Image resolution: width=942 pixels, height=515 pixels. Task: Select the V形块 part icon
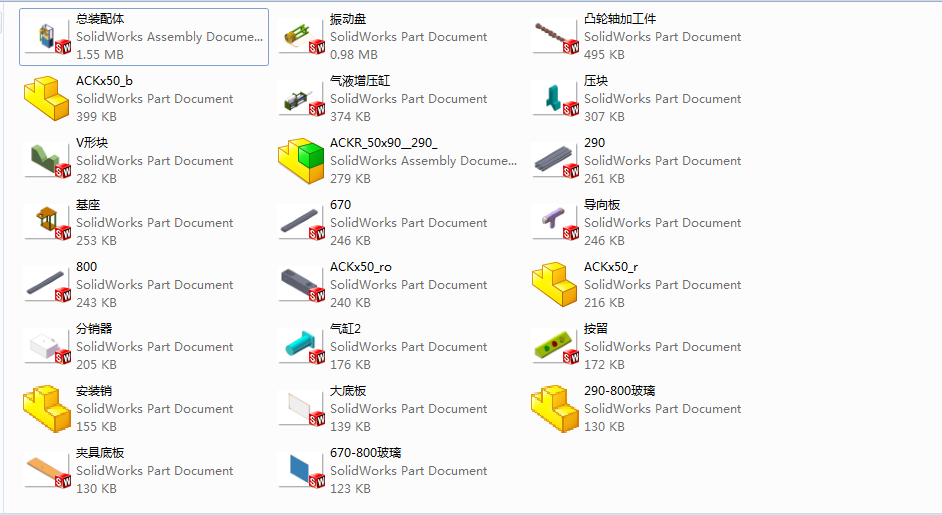[47, 161]
